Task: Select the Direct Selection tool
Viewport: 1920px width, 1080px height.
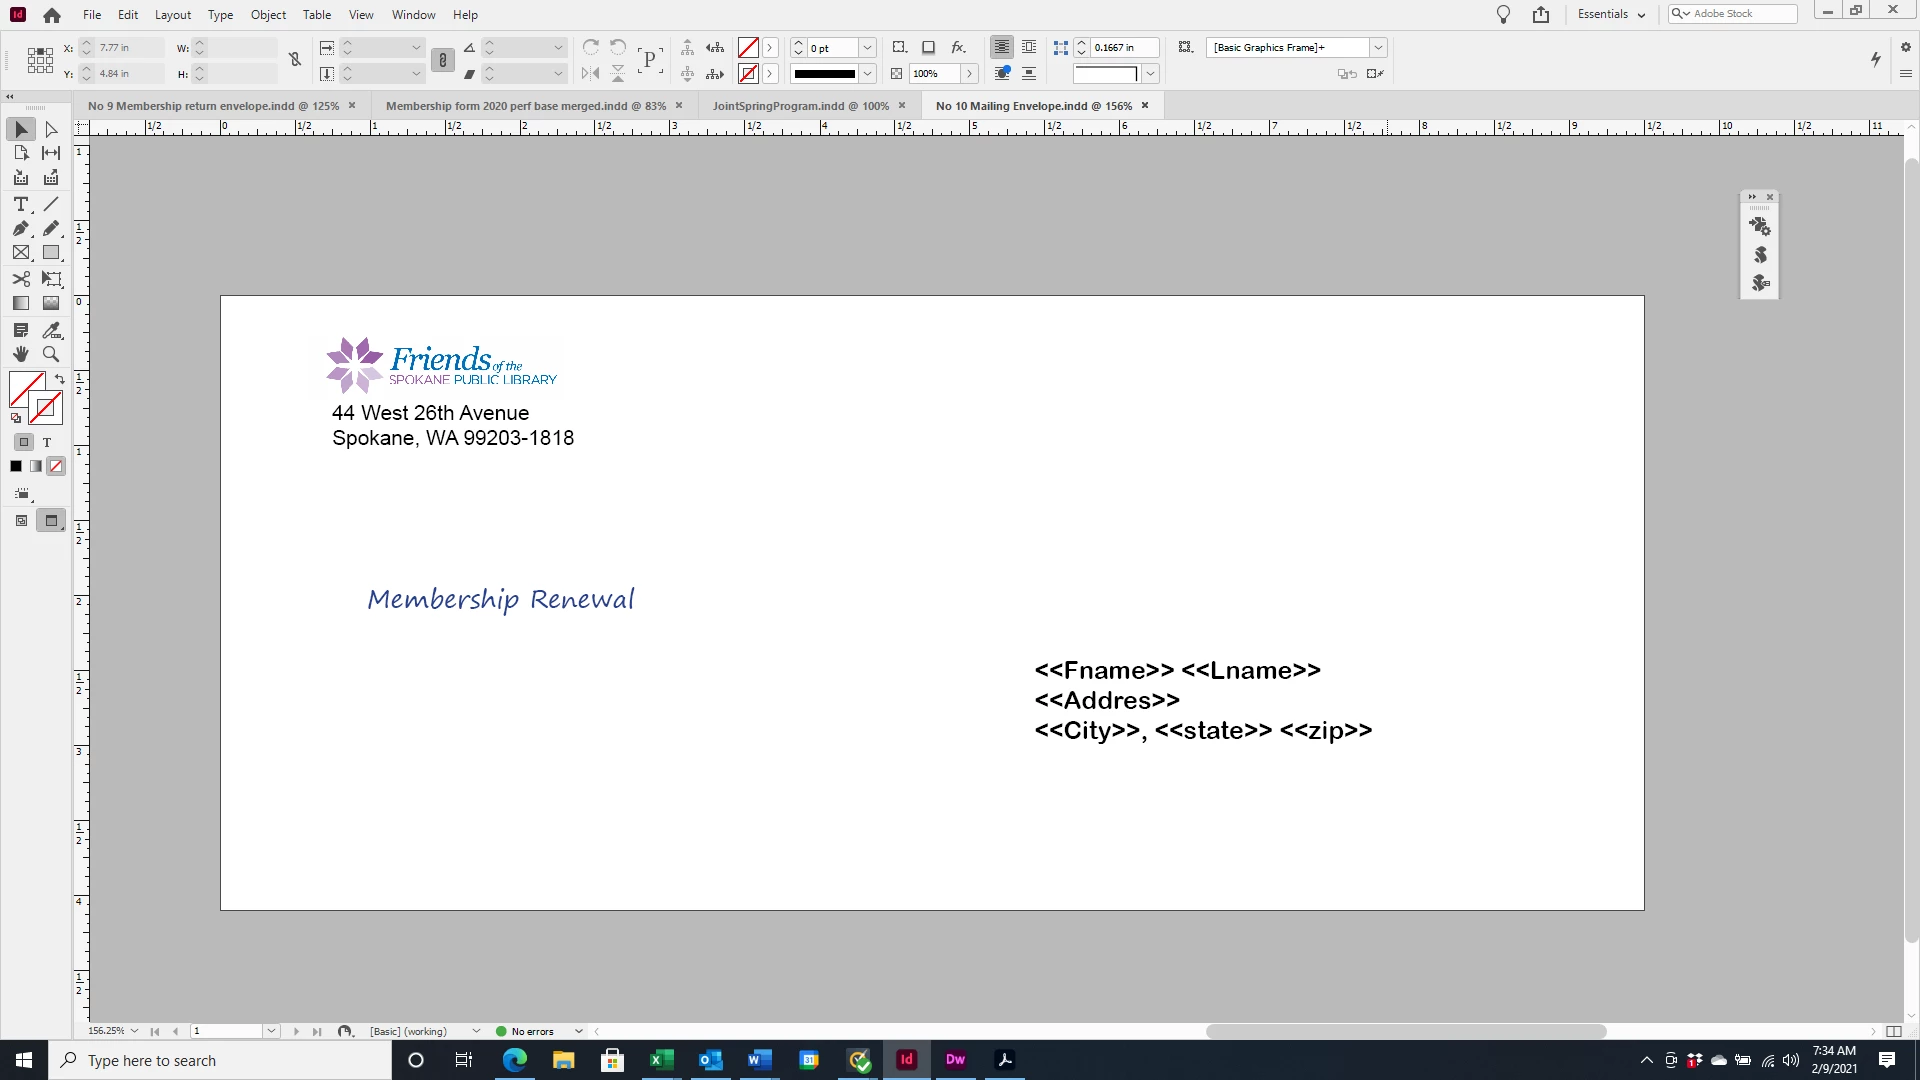Action: pos(51,129)
